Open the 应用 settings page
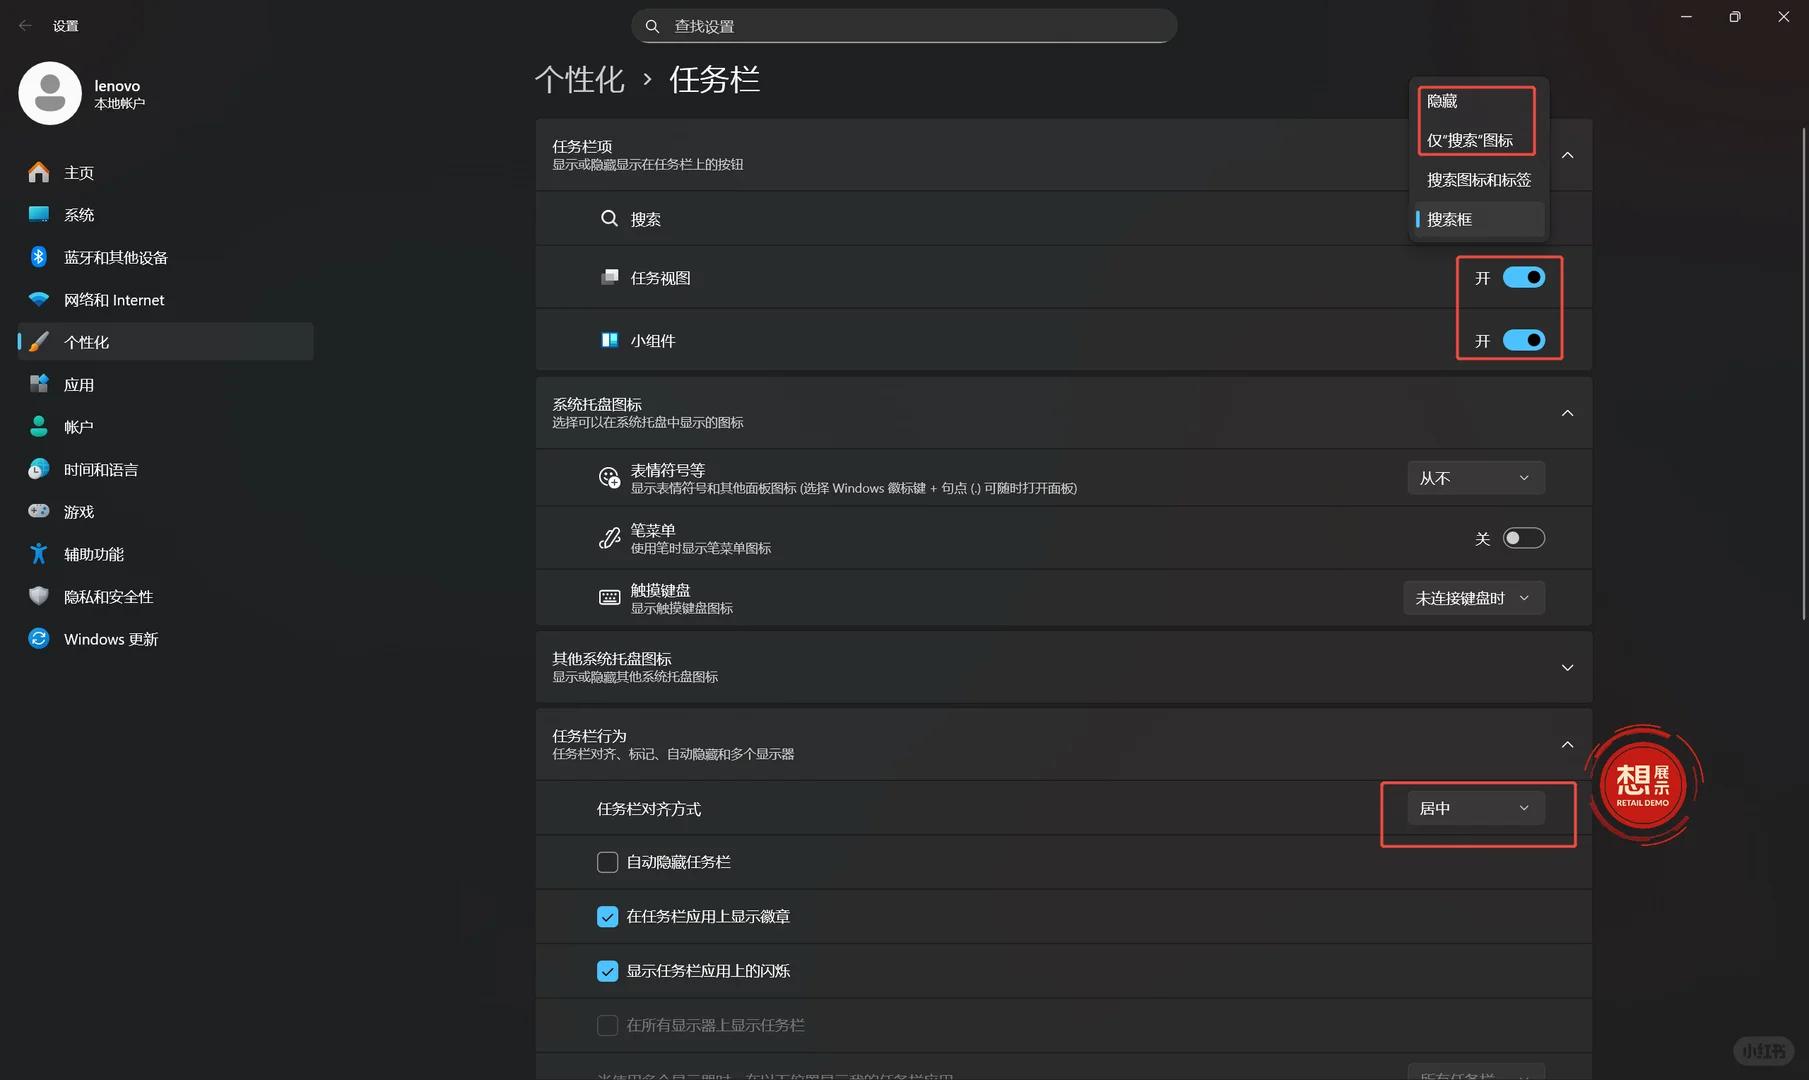 tap(80, 384)
